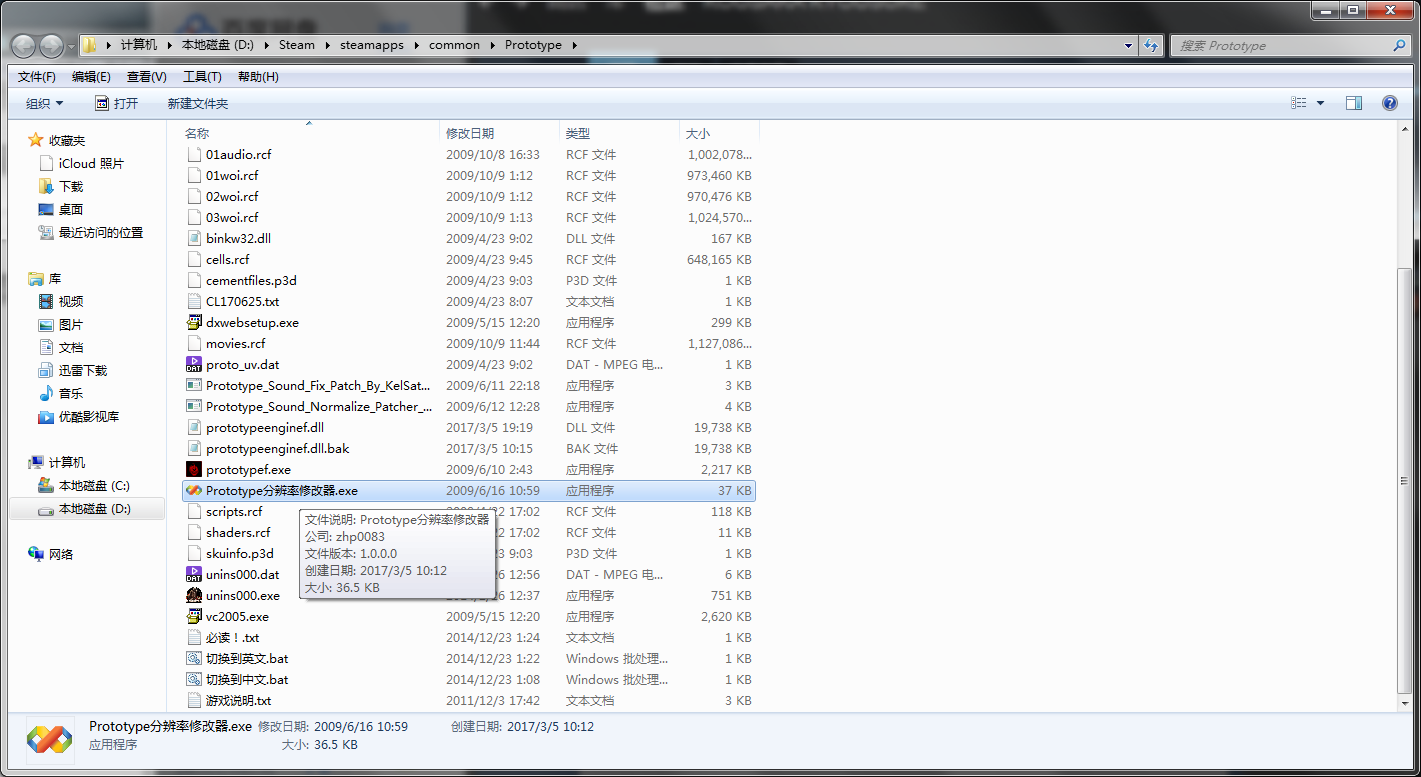Open the 工具(T) menu
The width and height of the screenshot is (1421, 777).
(202, 77)
